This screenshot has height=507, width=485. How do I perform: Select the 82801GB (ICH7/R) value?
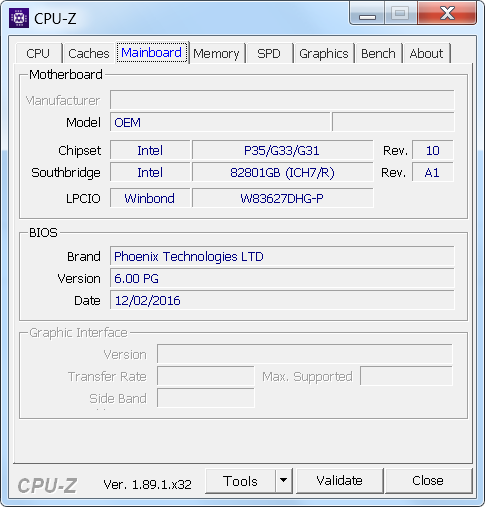[282, 172]
